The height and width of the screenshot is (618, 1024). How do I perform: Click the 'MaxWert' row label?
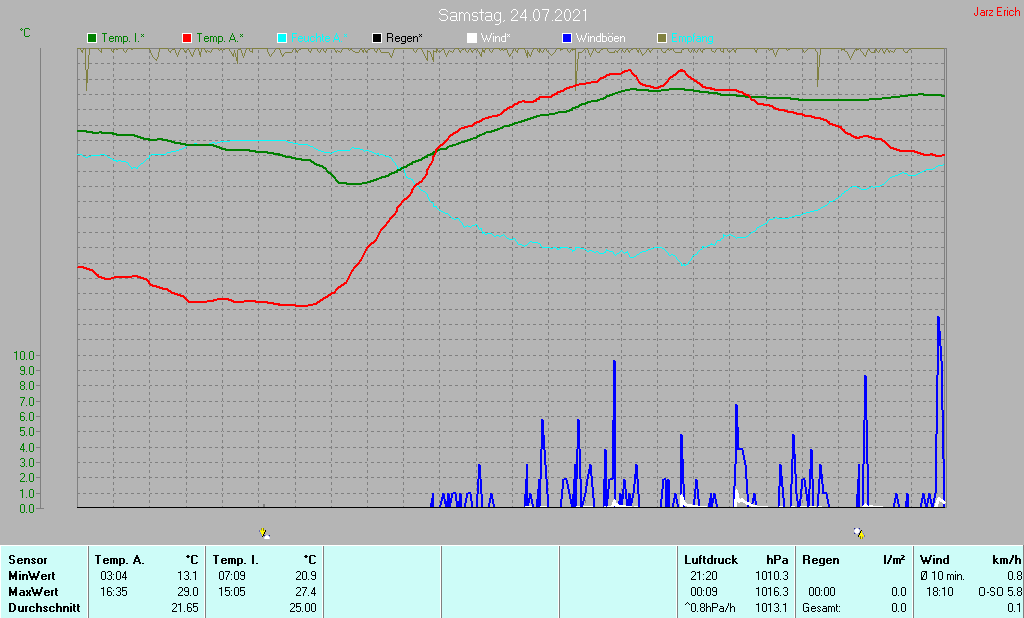pos(33,592)
